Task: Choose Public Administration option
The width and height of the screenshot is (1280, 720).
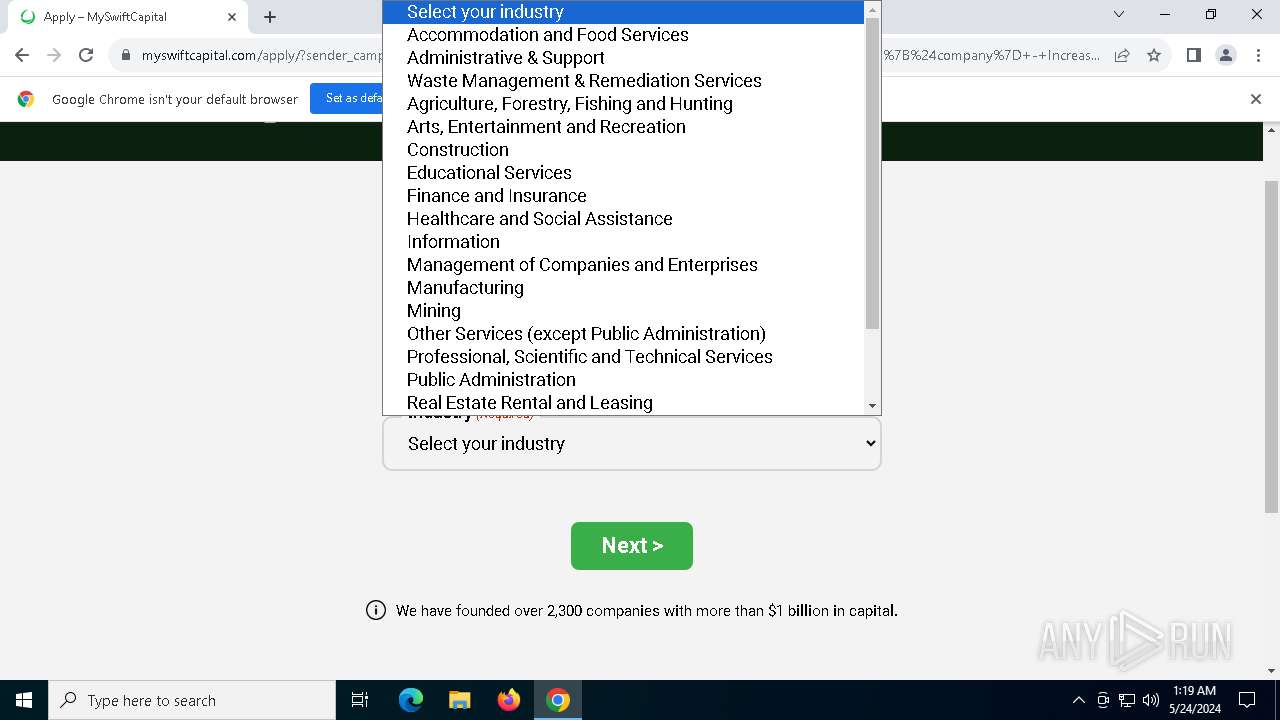Action: (623, 380)
